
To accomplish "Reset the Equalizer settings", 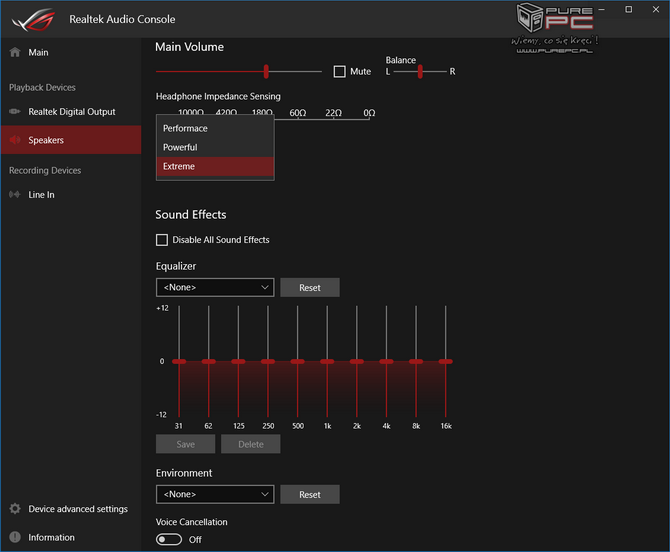I will (x=310, y=288).
